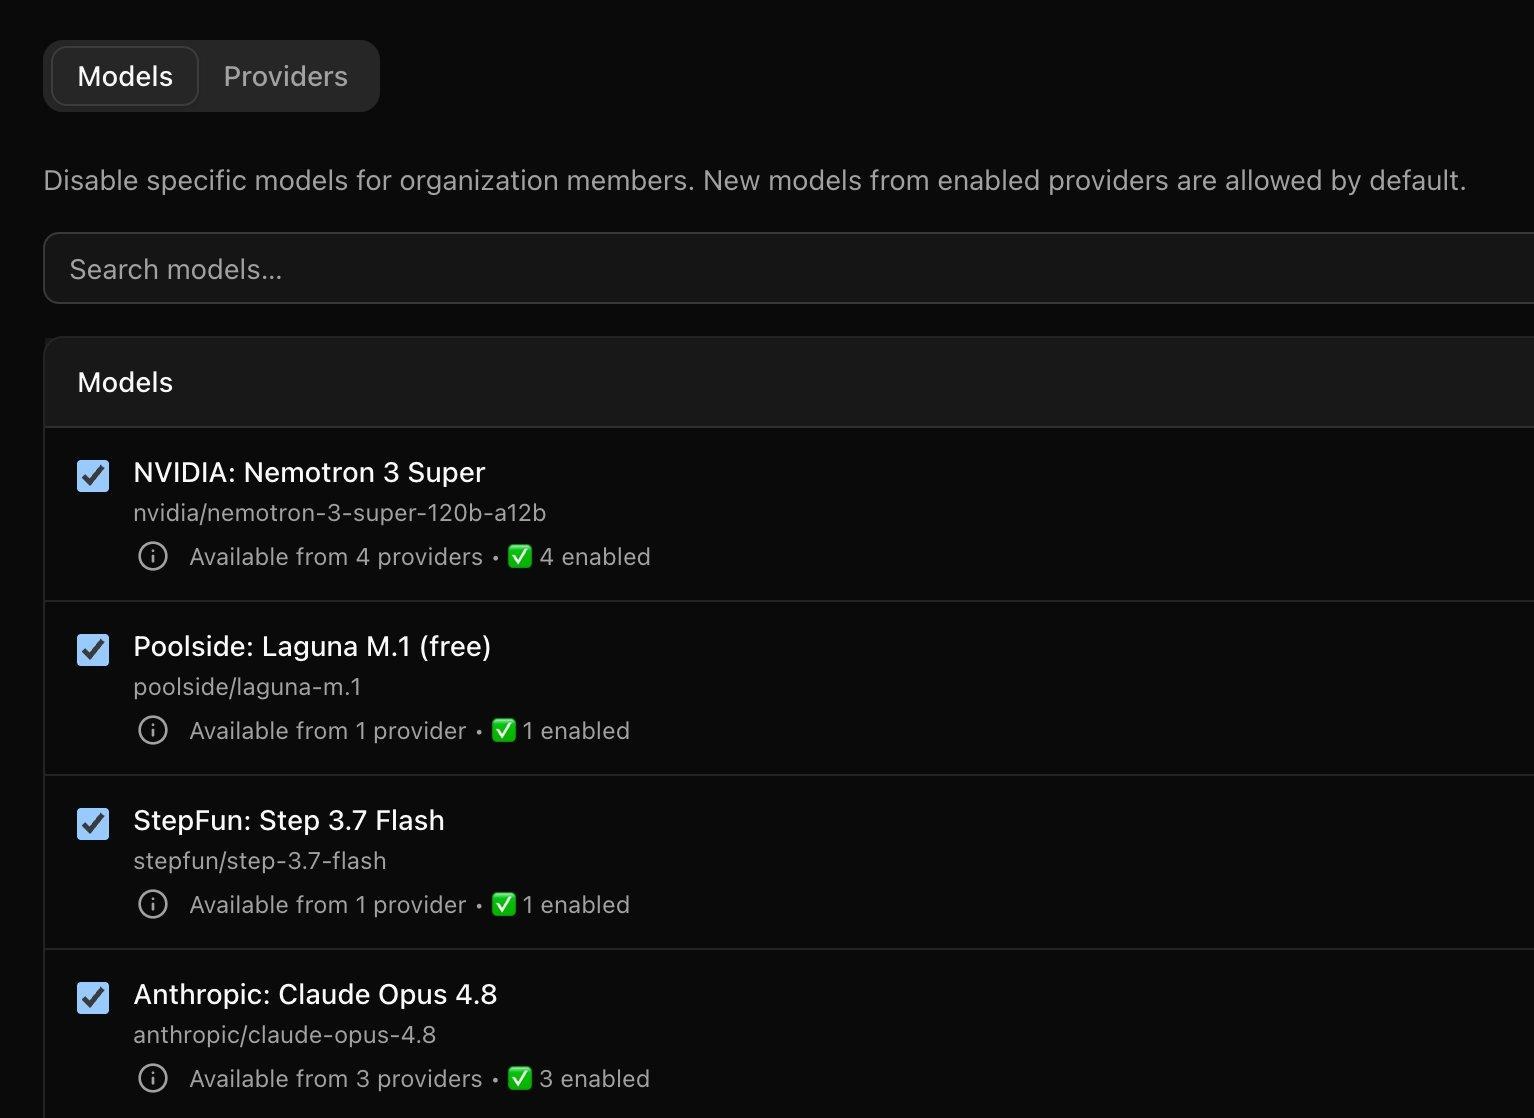Click the info icon under Poolside Laguna M.1
The width and height of the screenshot is (1534, 1118).
pyautogui.click(x=153, y=730)
